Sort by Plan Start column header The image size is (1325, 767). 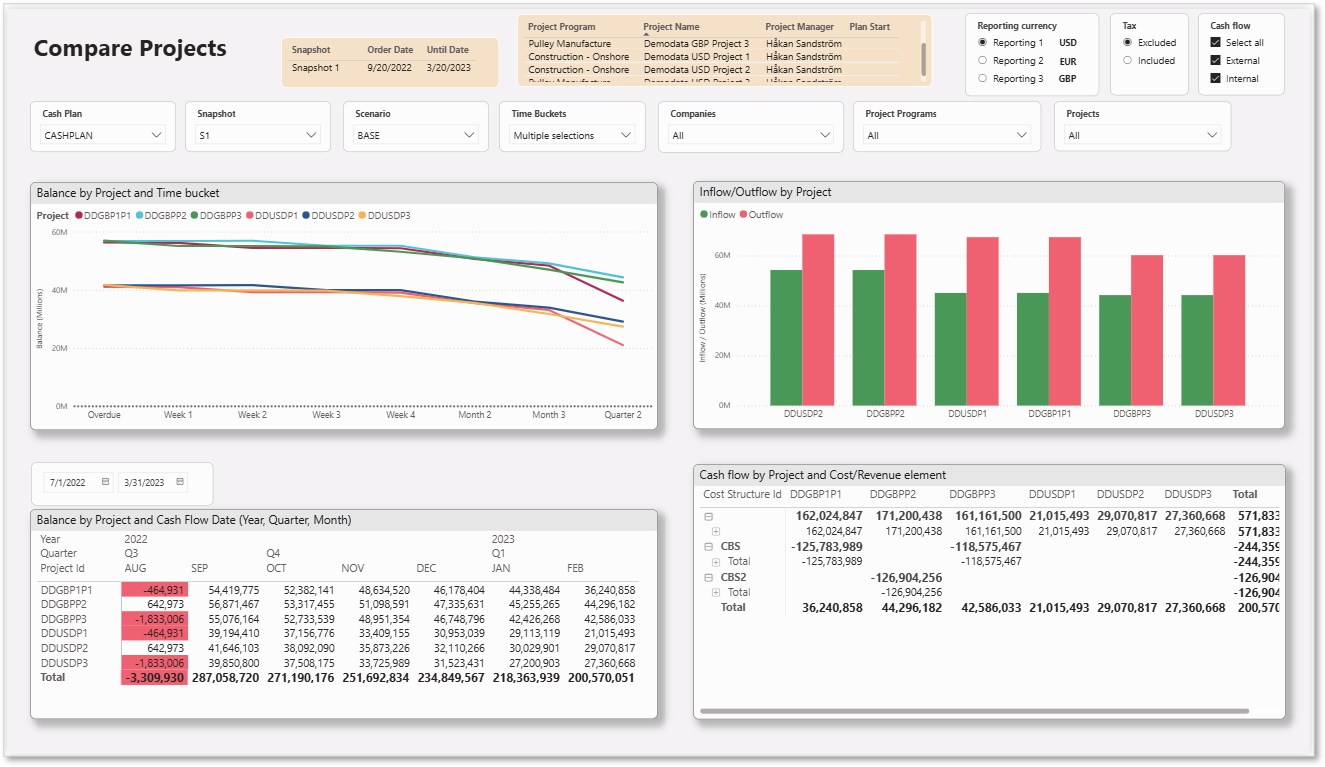[869, 27]
